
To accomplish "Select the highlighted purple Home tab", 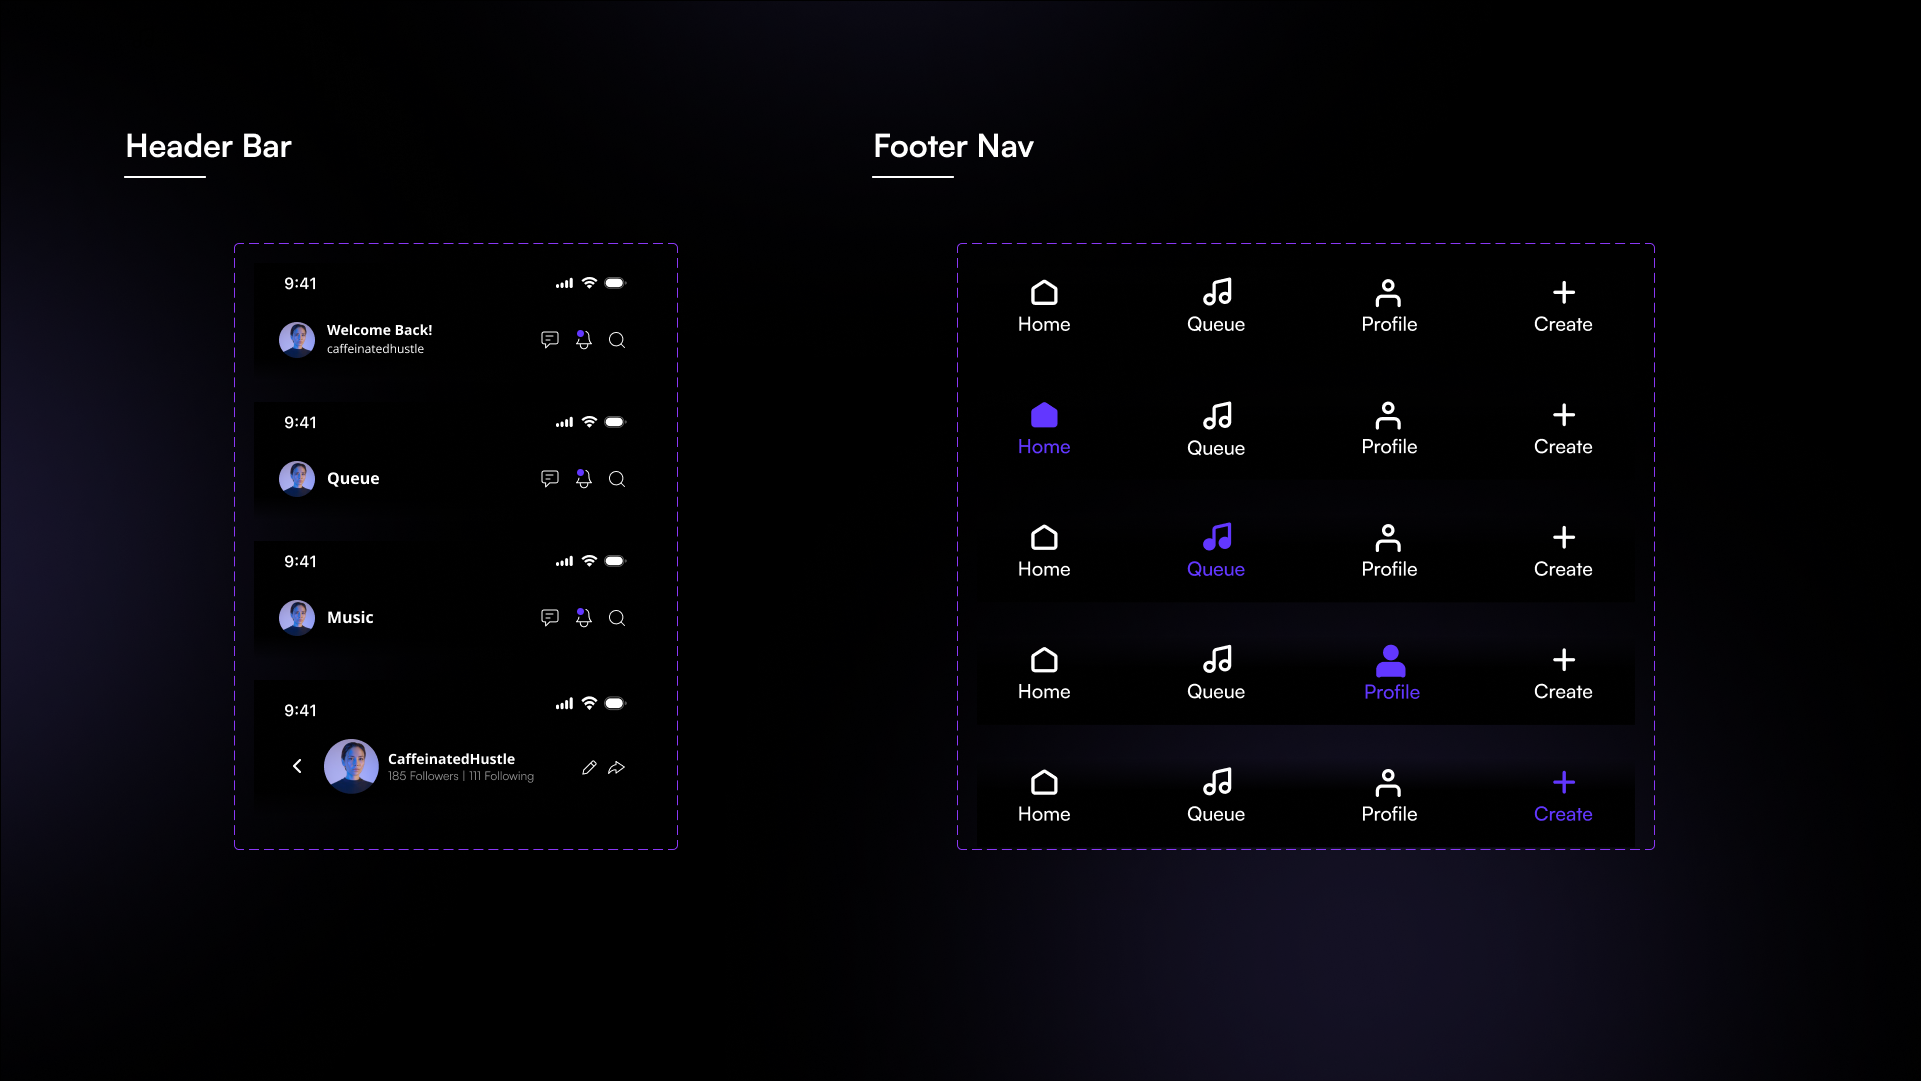I will (1044, 429).
